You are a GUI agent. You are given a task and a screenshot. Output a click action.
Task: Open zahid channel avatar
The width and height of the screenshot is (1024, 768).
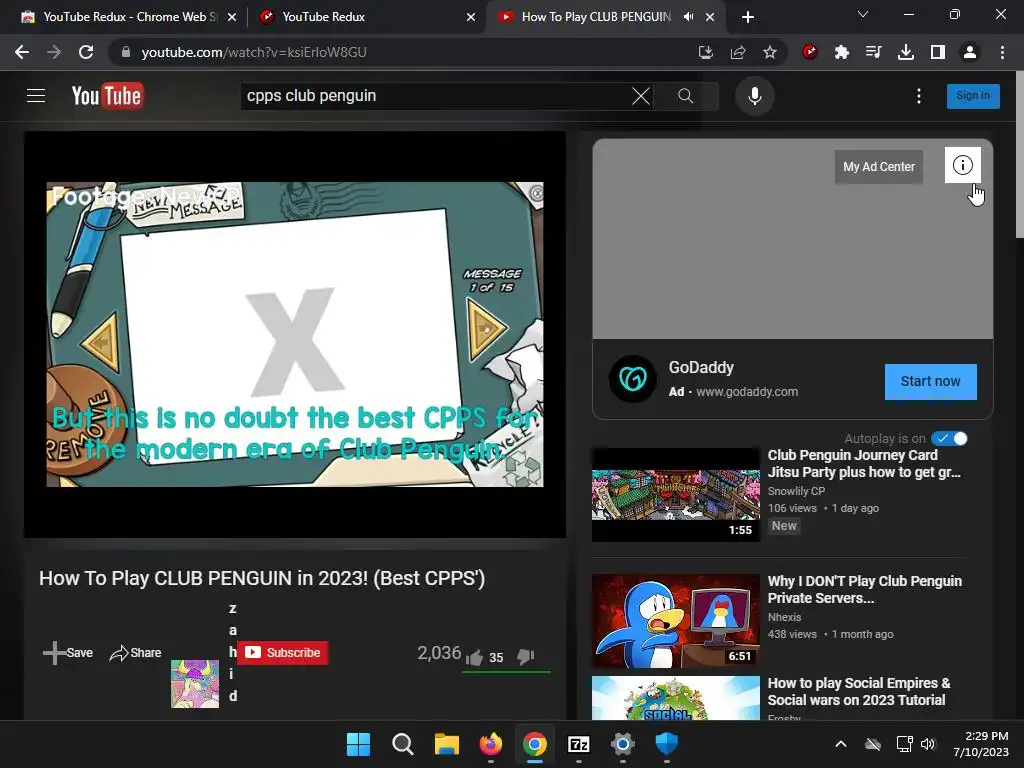[x=195, y=684]
